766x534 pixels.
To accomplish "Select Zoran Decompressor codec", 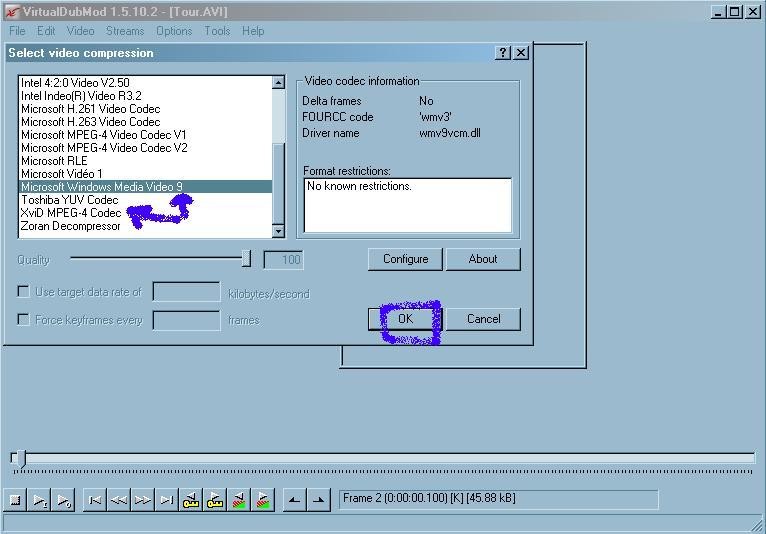I will tap(146, 226).
